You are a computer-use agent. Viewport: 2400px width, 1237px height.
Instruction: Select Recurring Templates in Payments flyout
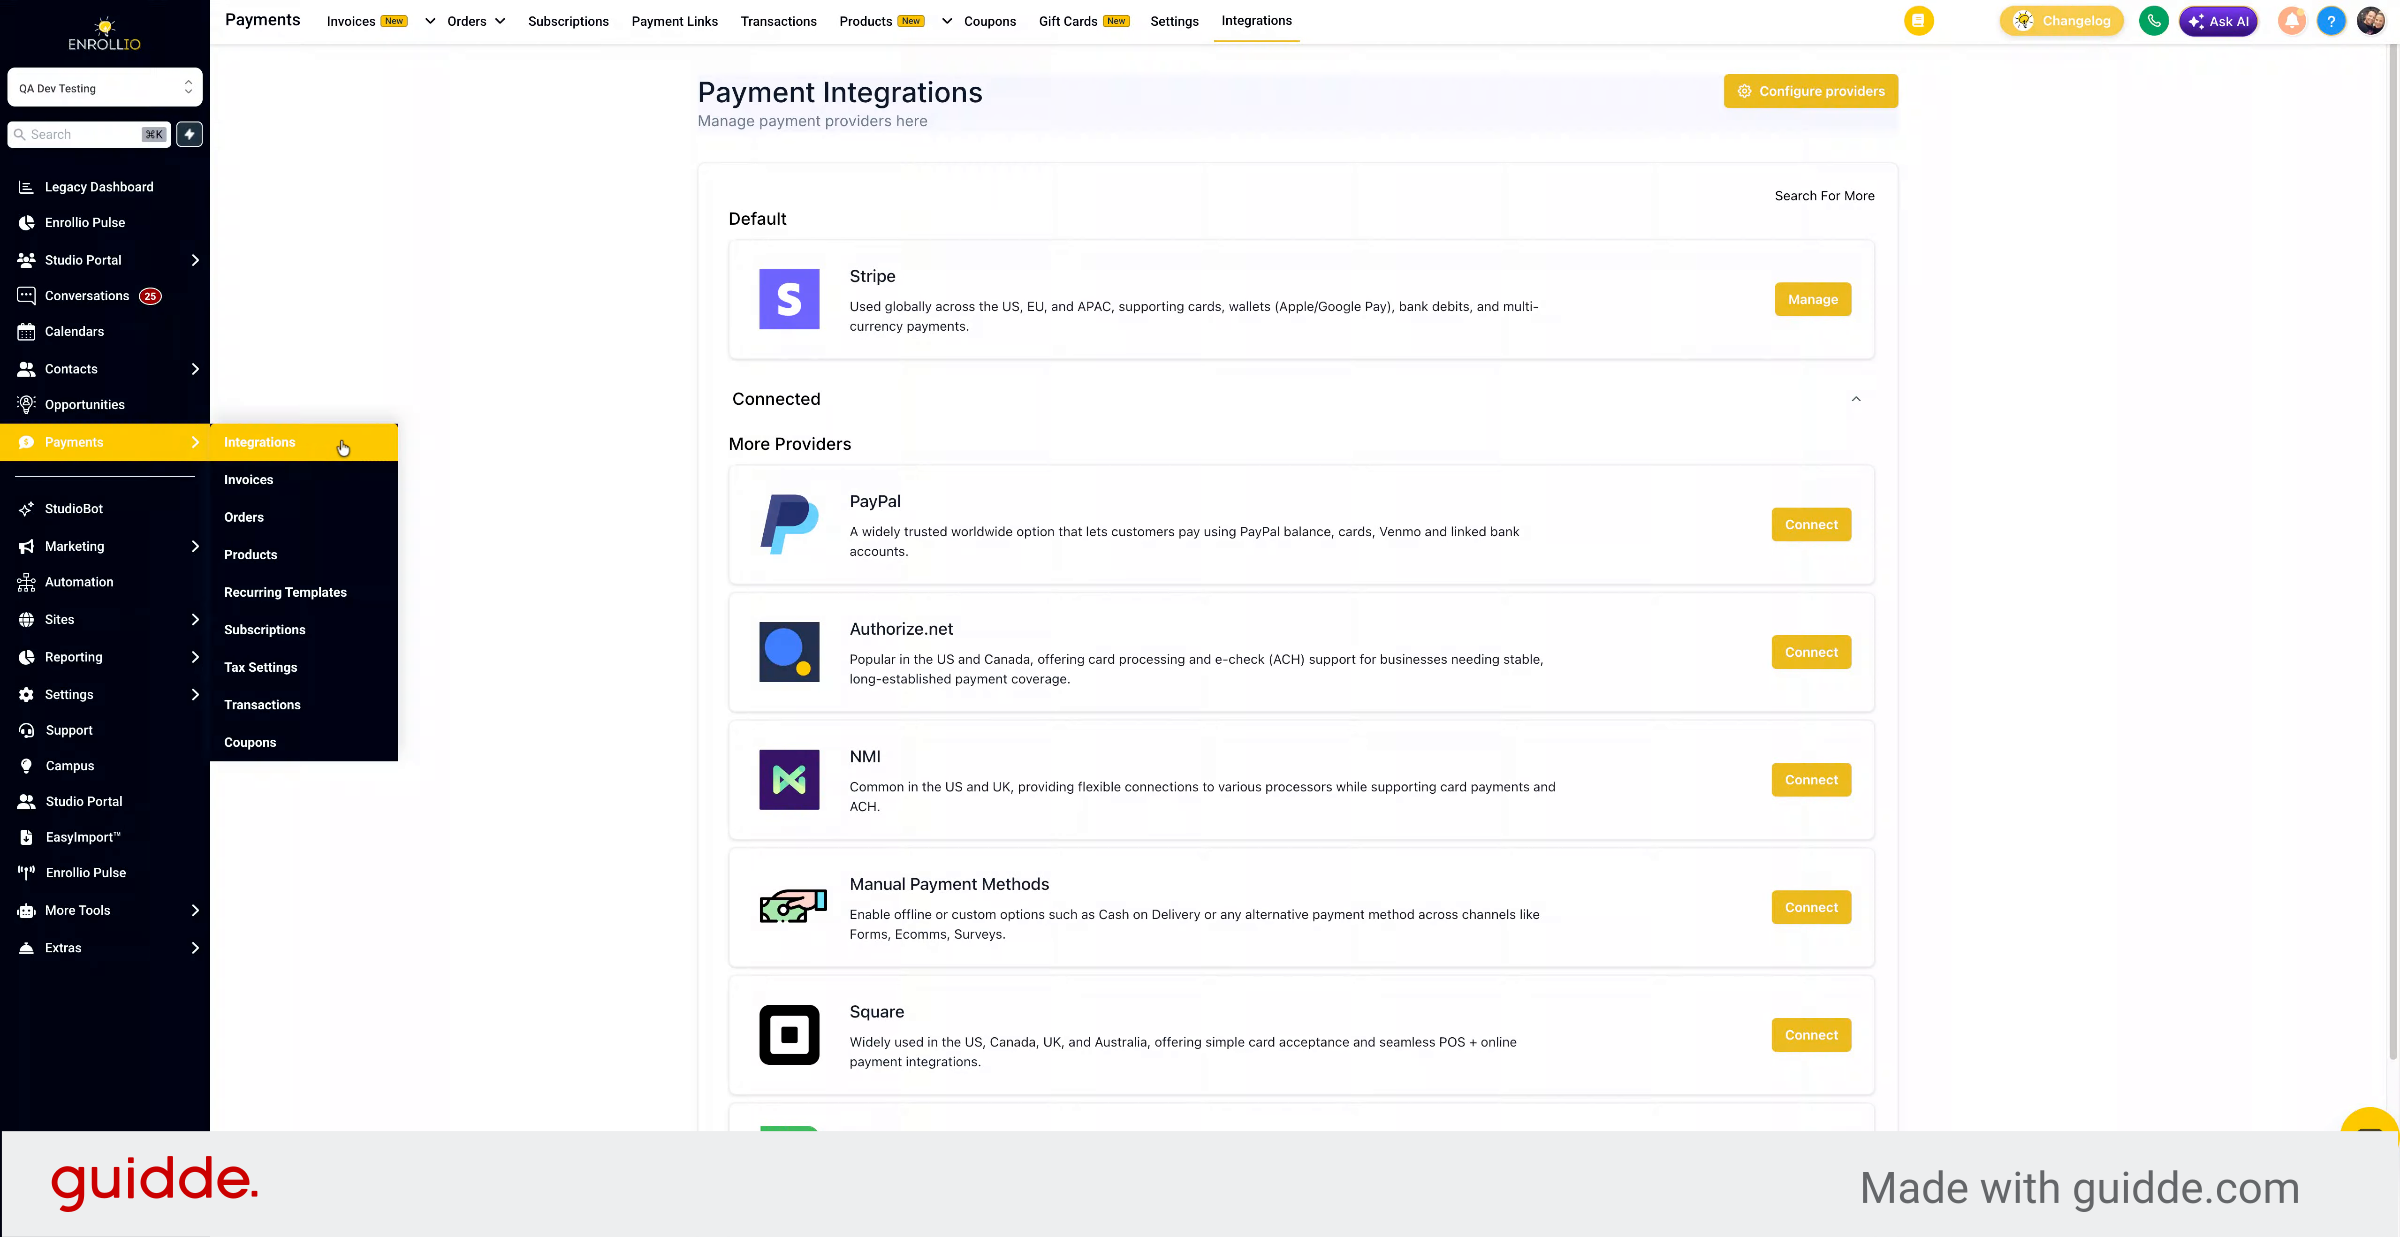pyautogui.click(x=285, y=592)
